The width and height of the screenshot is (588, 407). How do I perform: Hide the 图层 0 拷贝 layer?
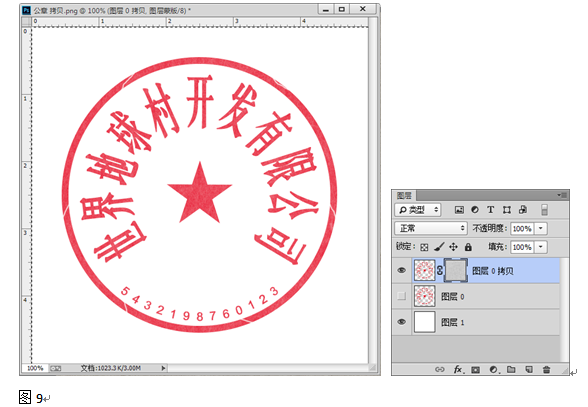401,270
